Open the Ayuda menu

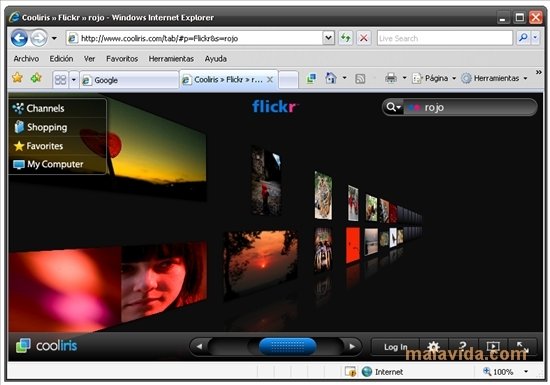(x=216, y=59)
